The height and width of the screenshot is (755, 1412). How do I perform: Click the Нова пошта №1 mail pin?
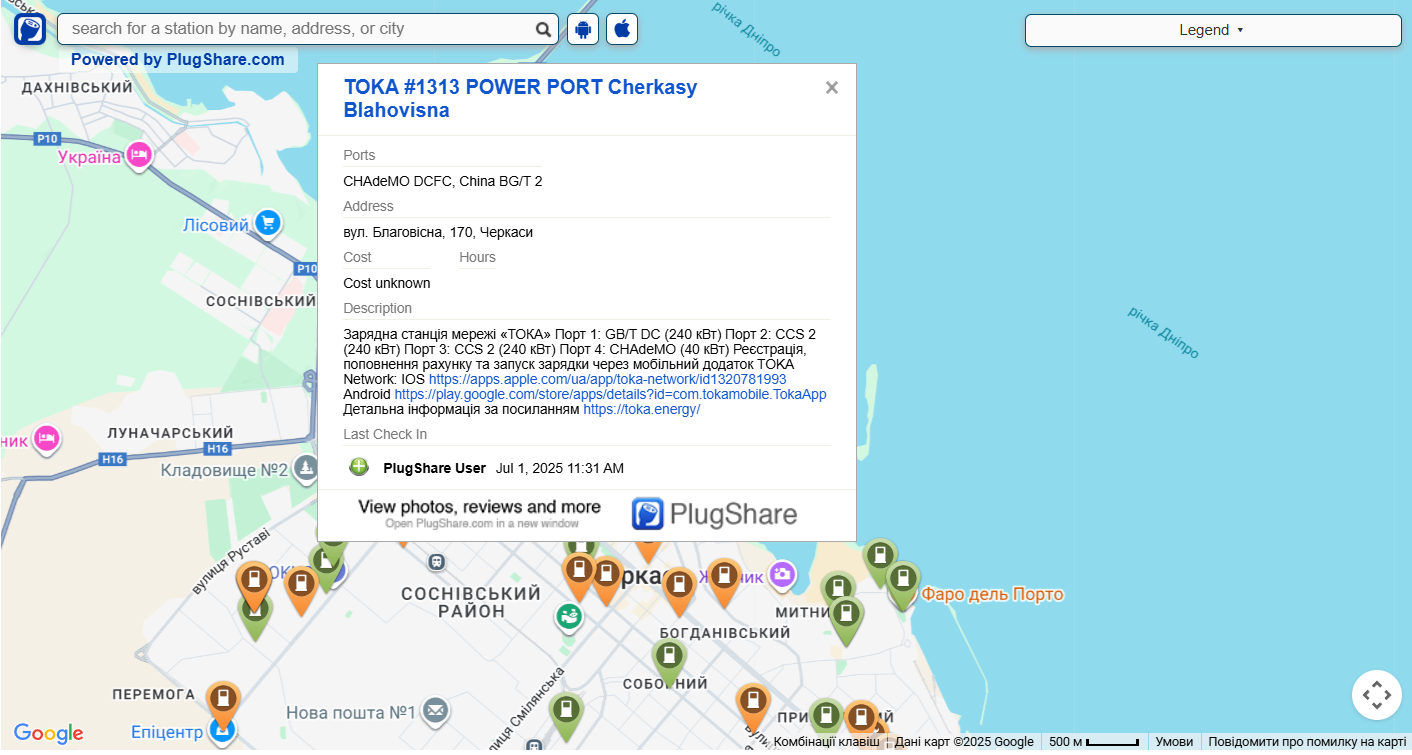click(435, 711)
